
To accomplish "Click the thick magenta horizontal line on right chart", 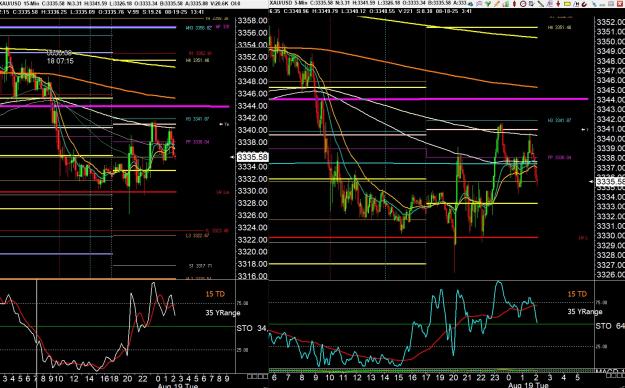I will (x=428, y=99).
